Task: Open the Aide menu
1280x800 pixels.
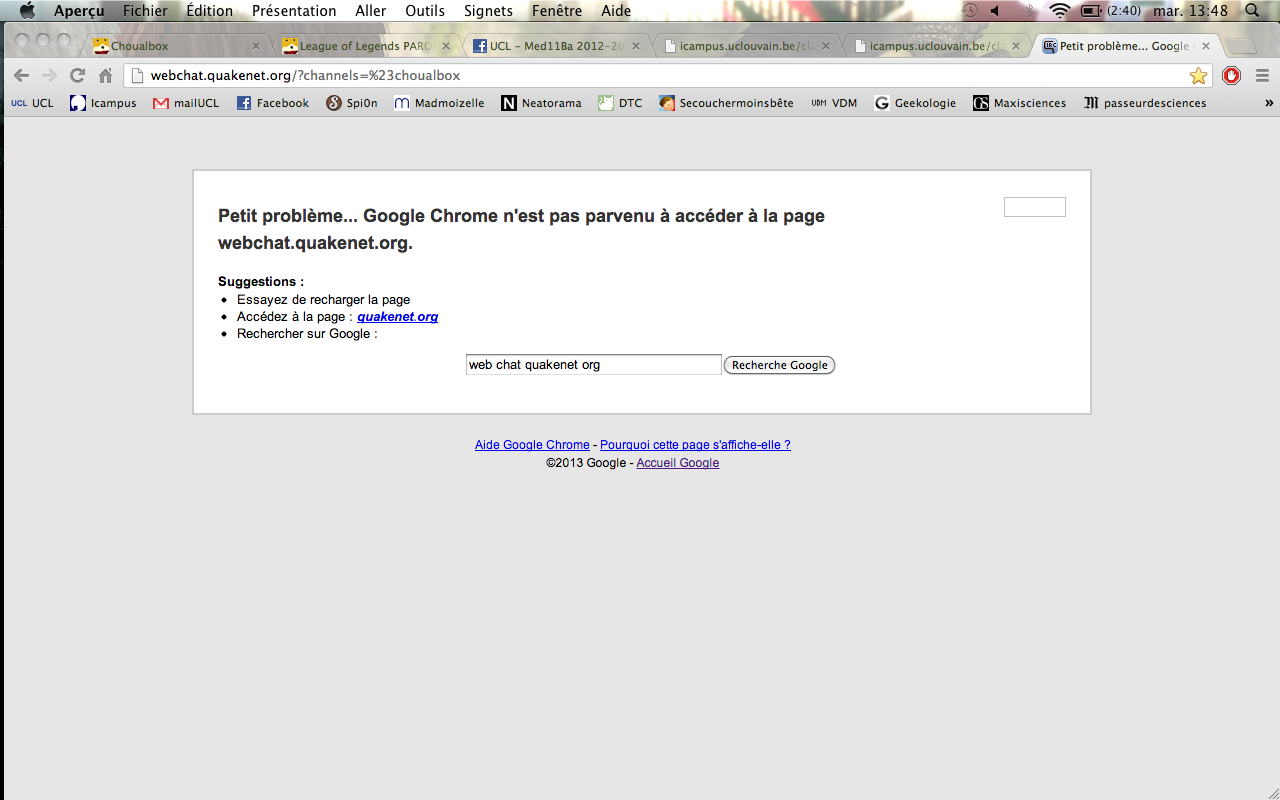Action: tap(616, 11)
